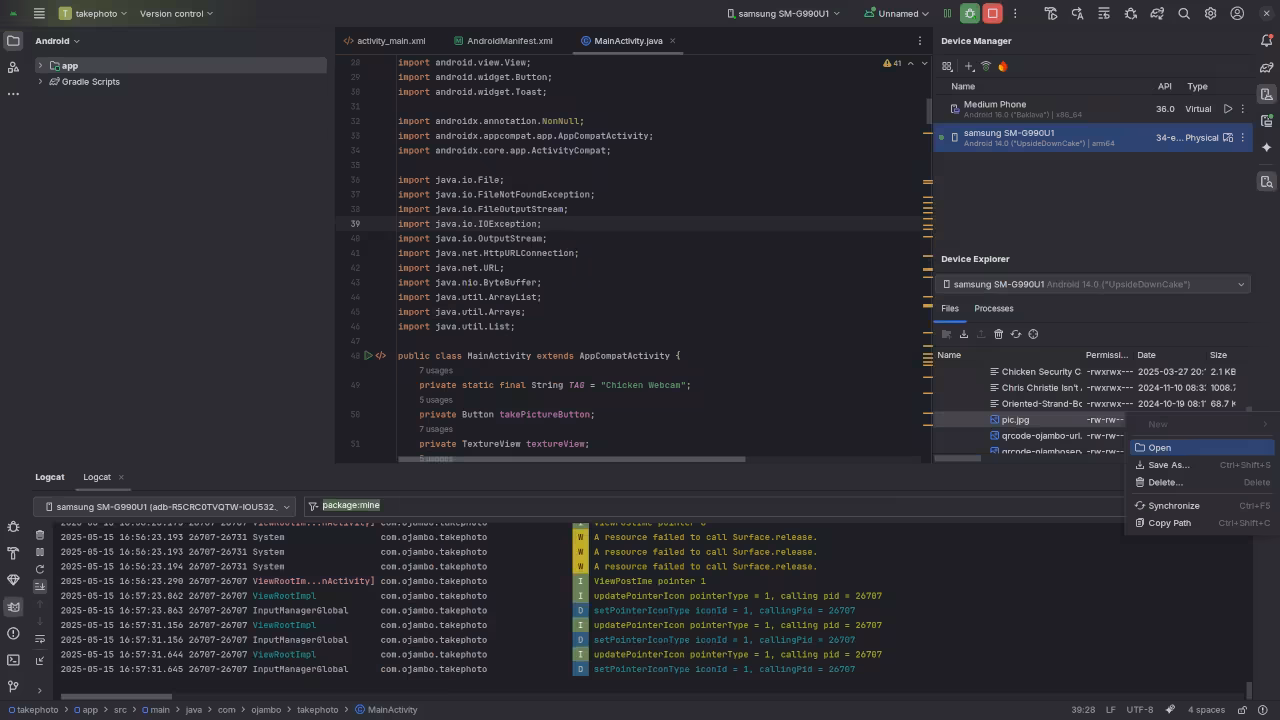
Task: Add a new device with plus icon
Action: [x=968, y=66]
